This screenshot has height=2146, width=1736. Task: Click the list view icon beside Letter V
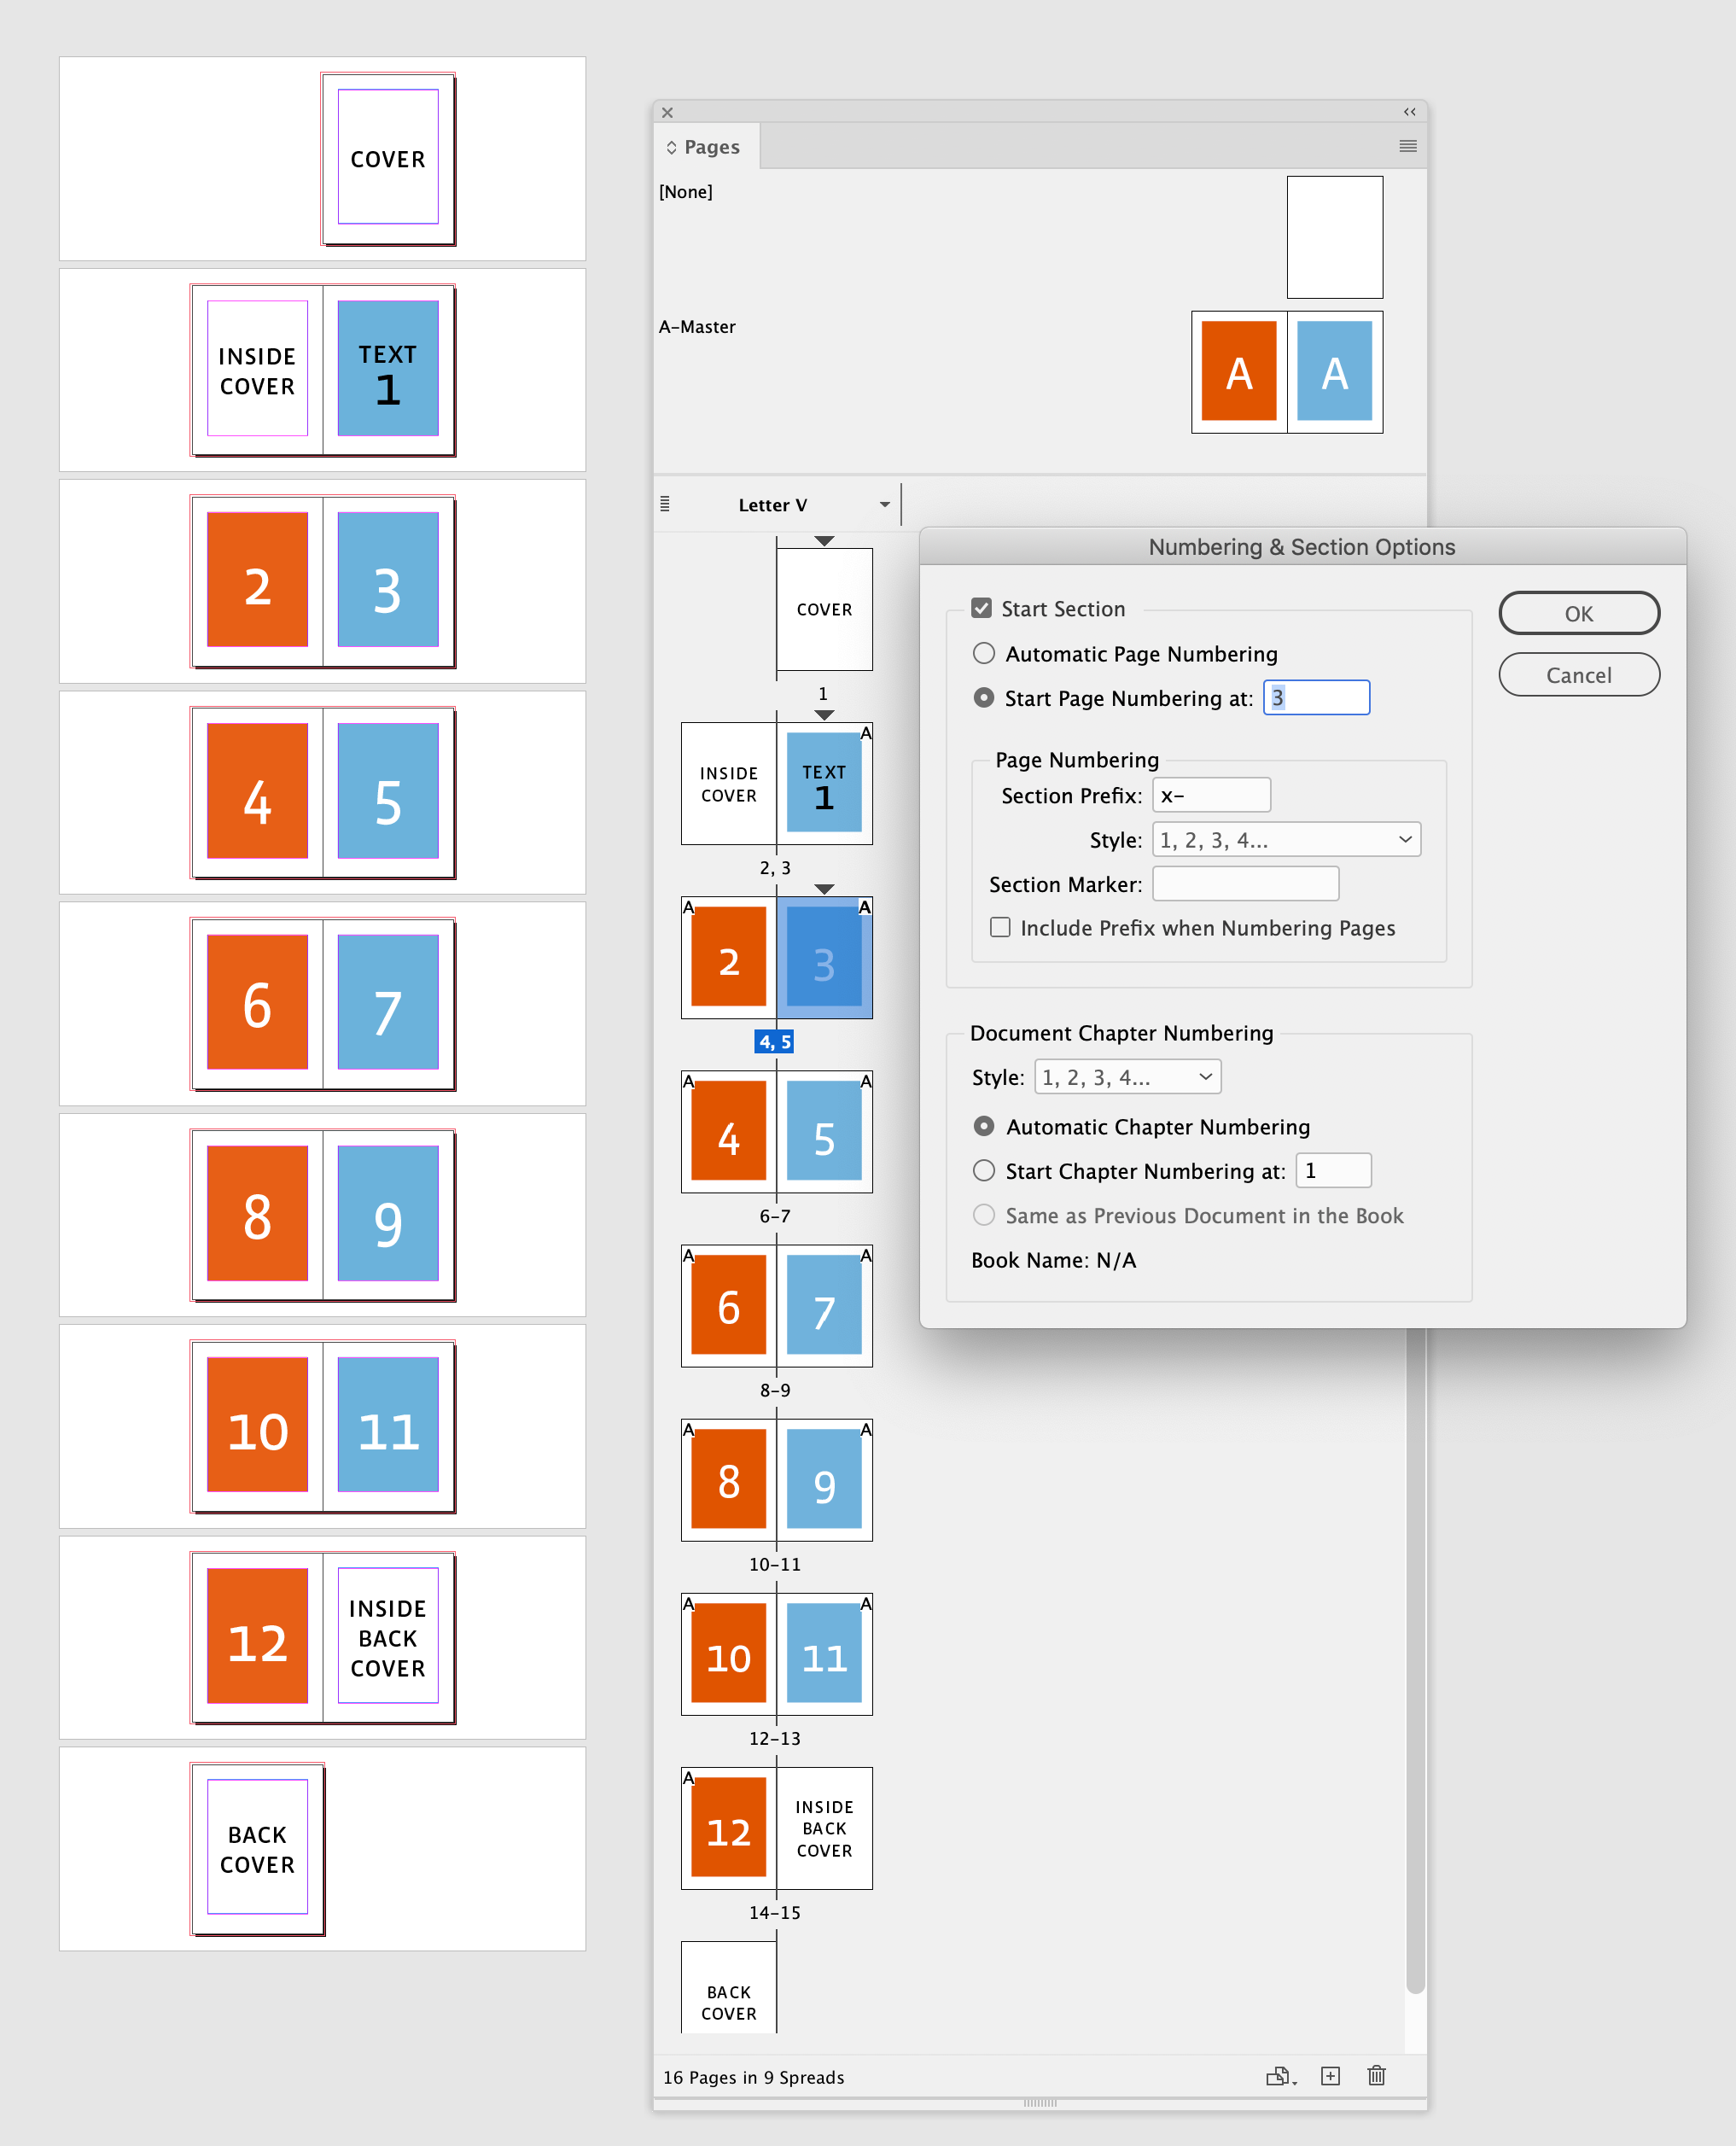666,505
